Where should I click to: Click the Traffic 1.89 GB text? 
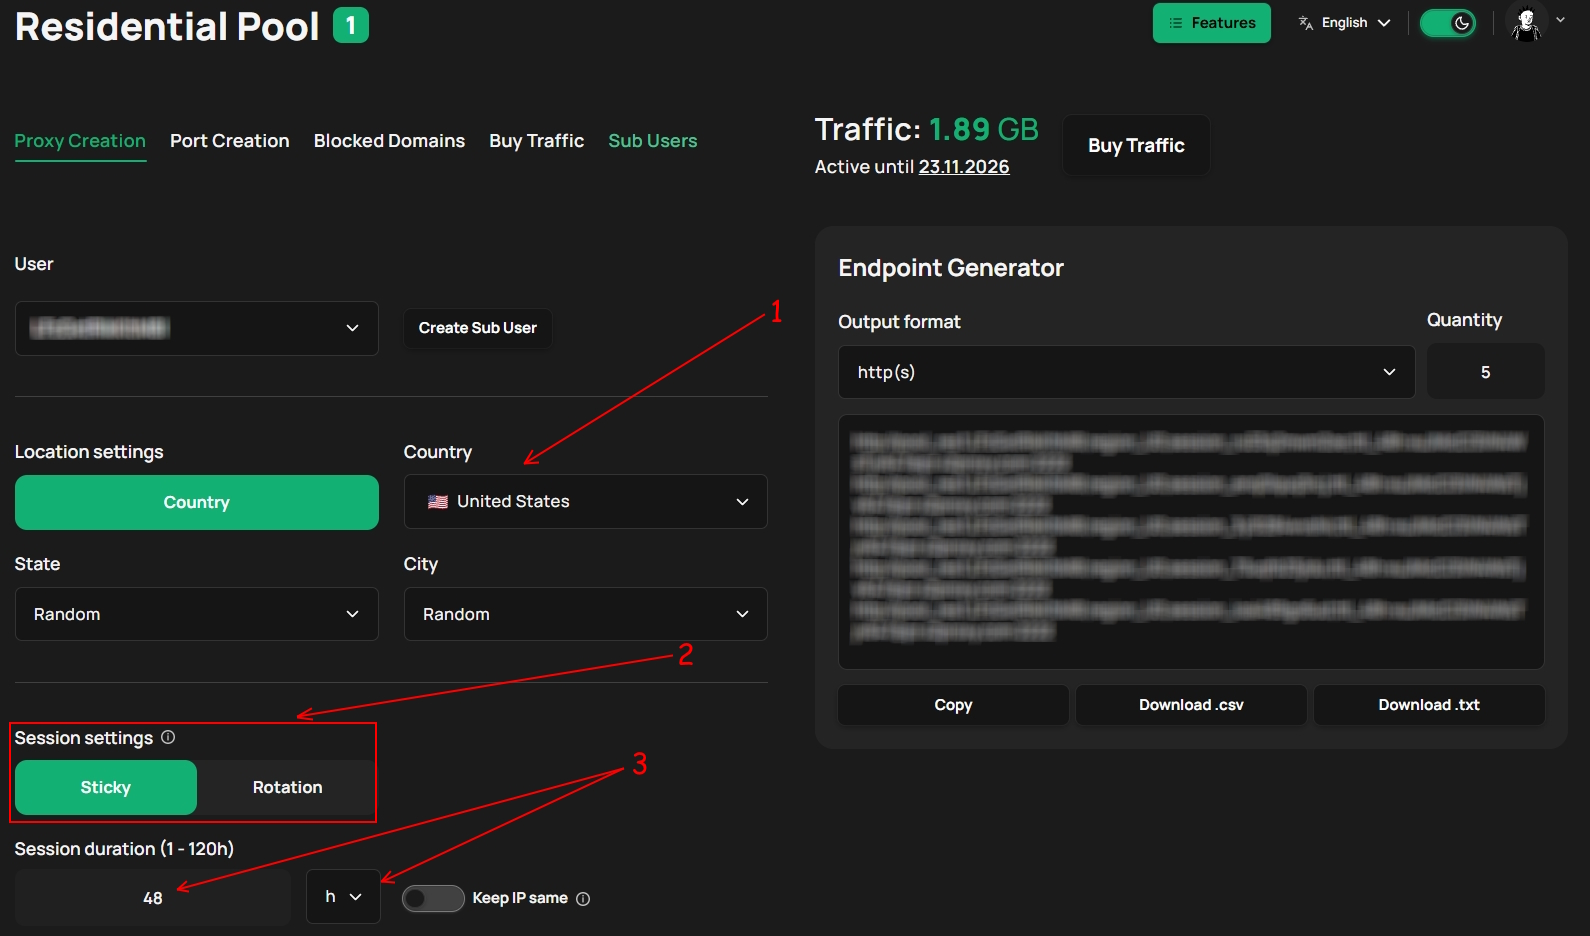[927, 129]
